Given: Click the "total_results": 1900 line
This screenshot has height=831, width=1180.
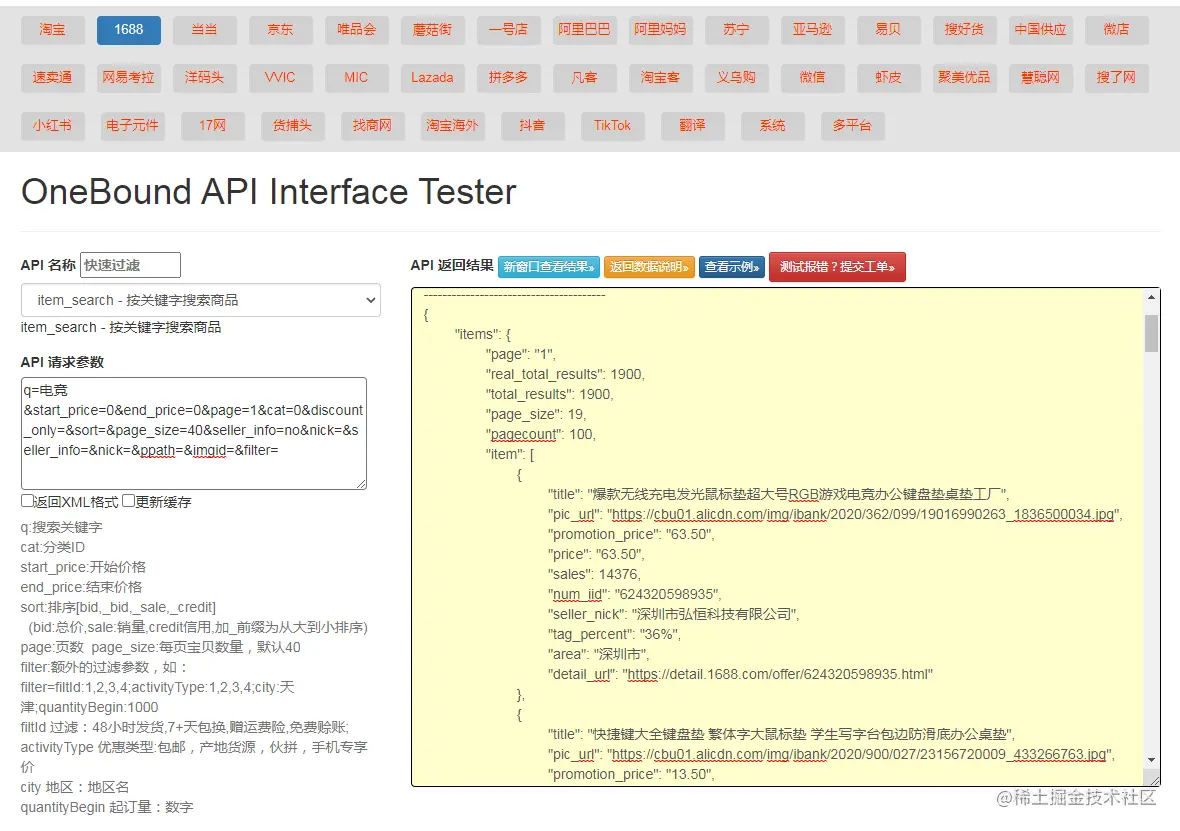Looking at the screenshot, I should [550, 394].
